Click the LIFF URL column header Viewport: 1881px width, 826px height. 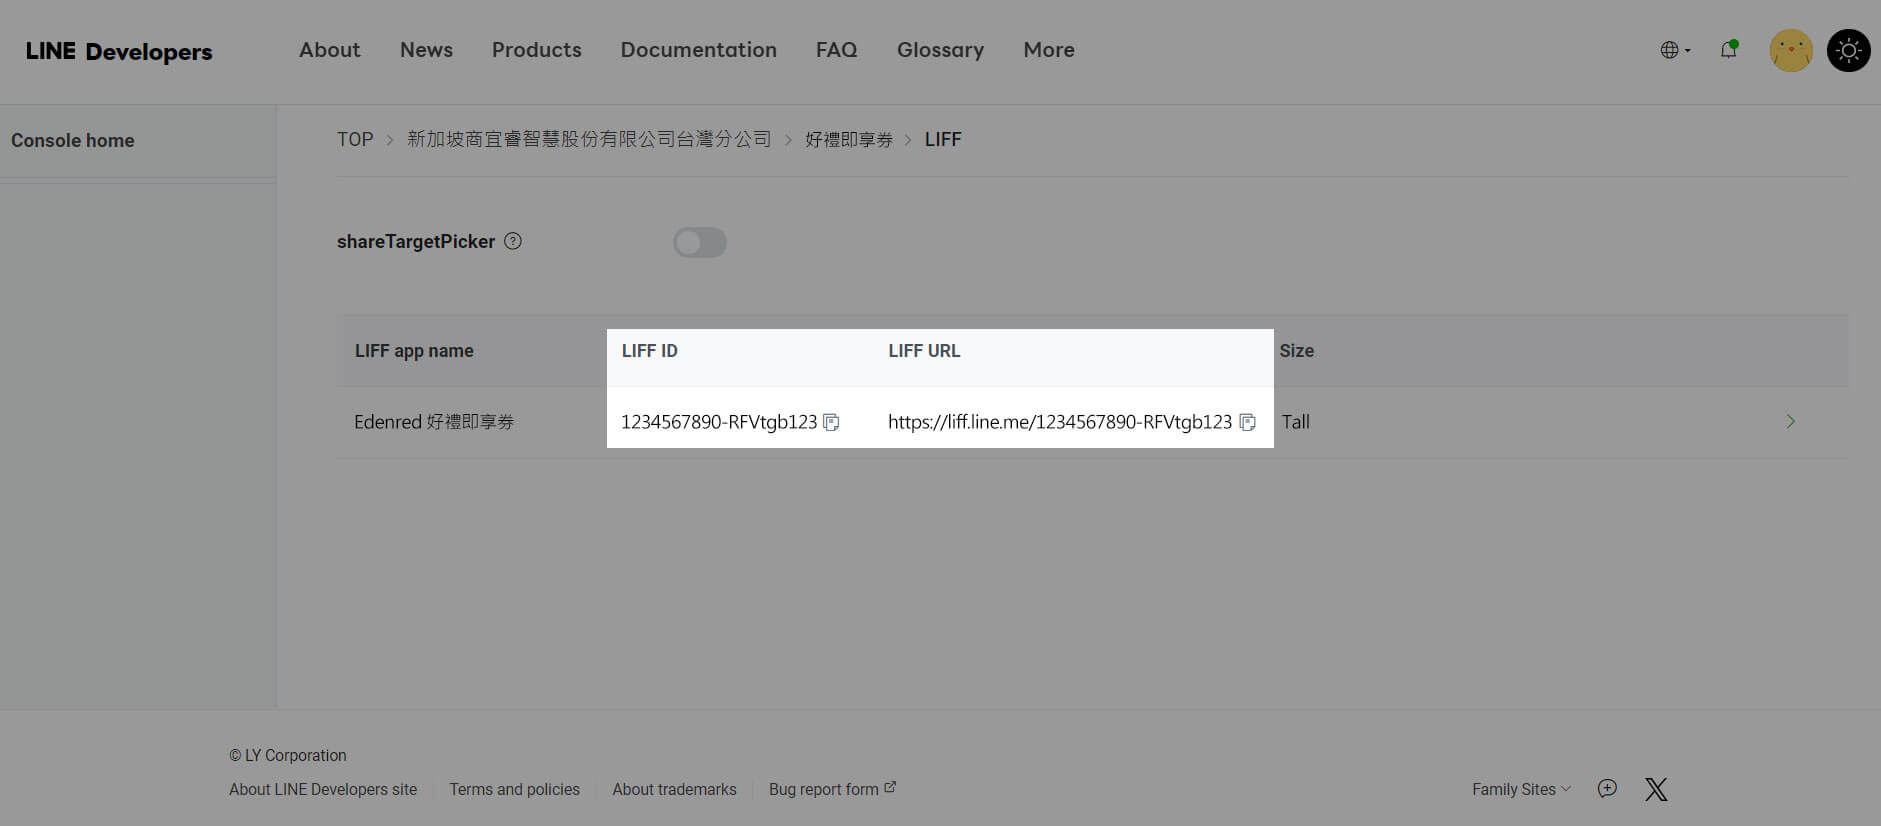pyautogui.click(x=924, y=351)
